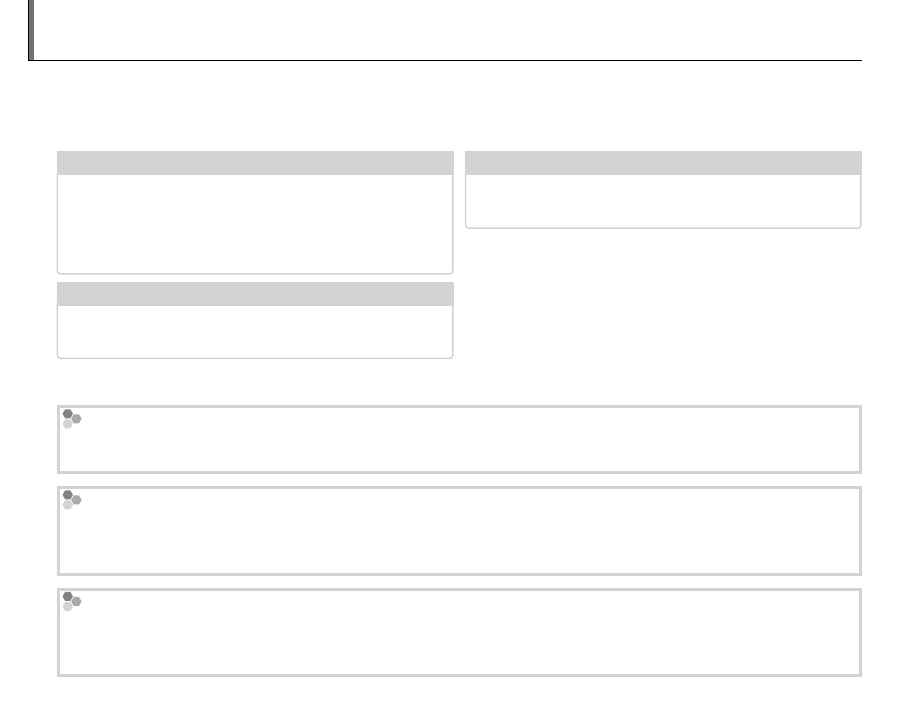This screenshot has height=720, width=918.
Task: Click inside the top-left panel's white body
Action: [255, 223]
